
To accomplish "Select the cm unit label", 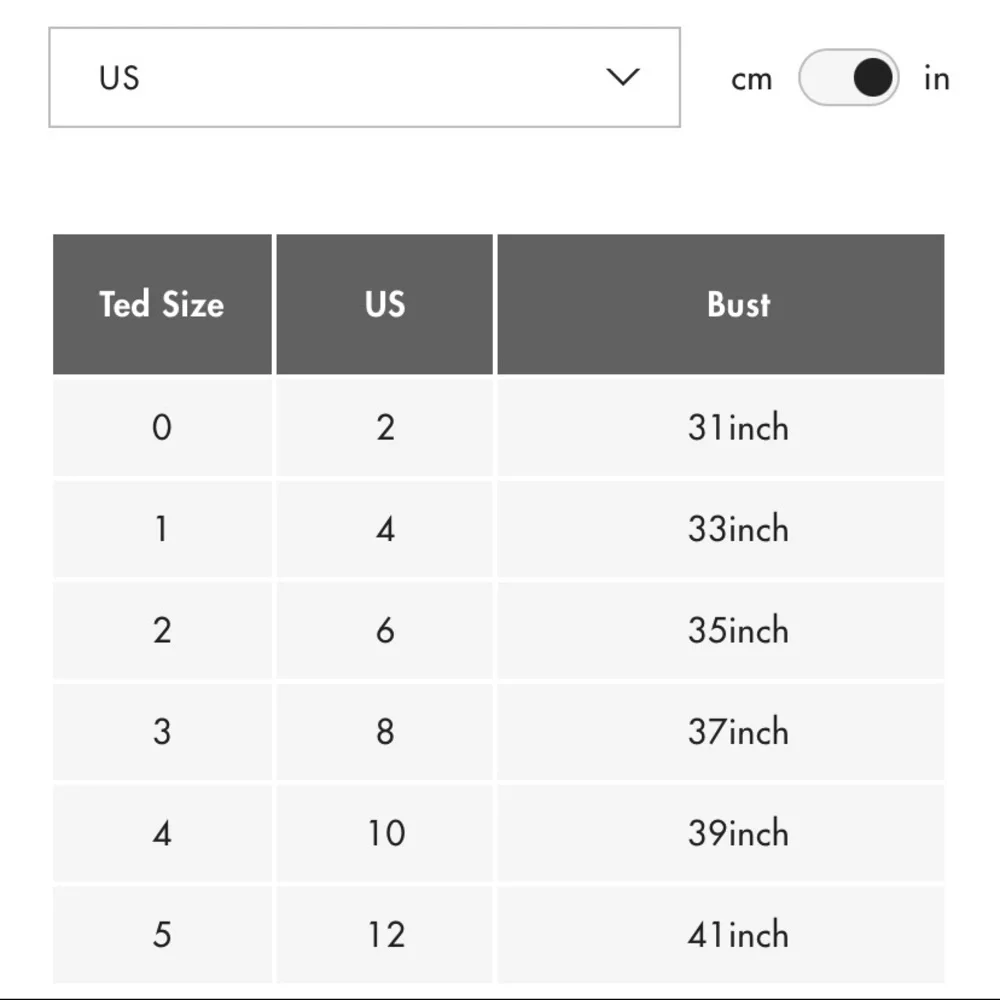I will click(751, 79).
